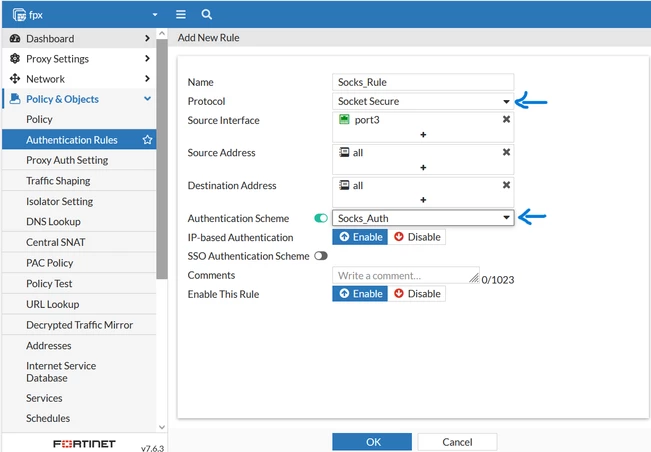Click the sidebar scroll up arrow
651x452 pixels.
[x=162, y=33]
